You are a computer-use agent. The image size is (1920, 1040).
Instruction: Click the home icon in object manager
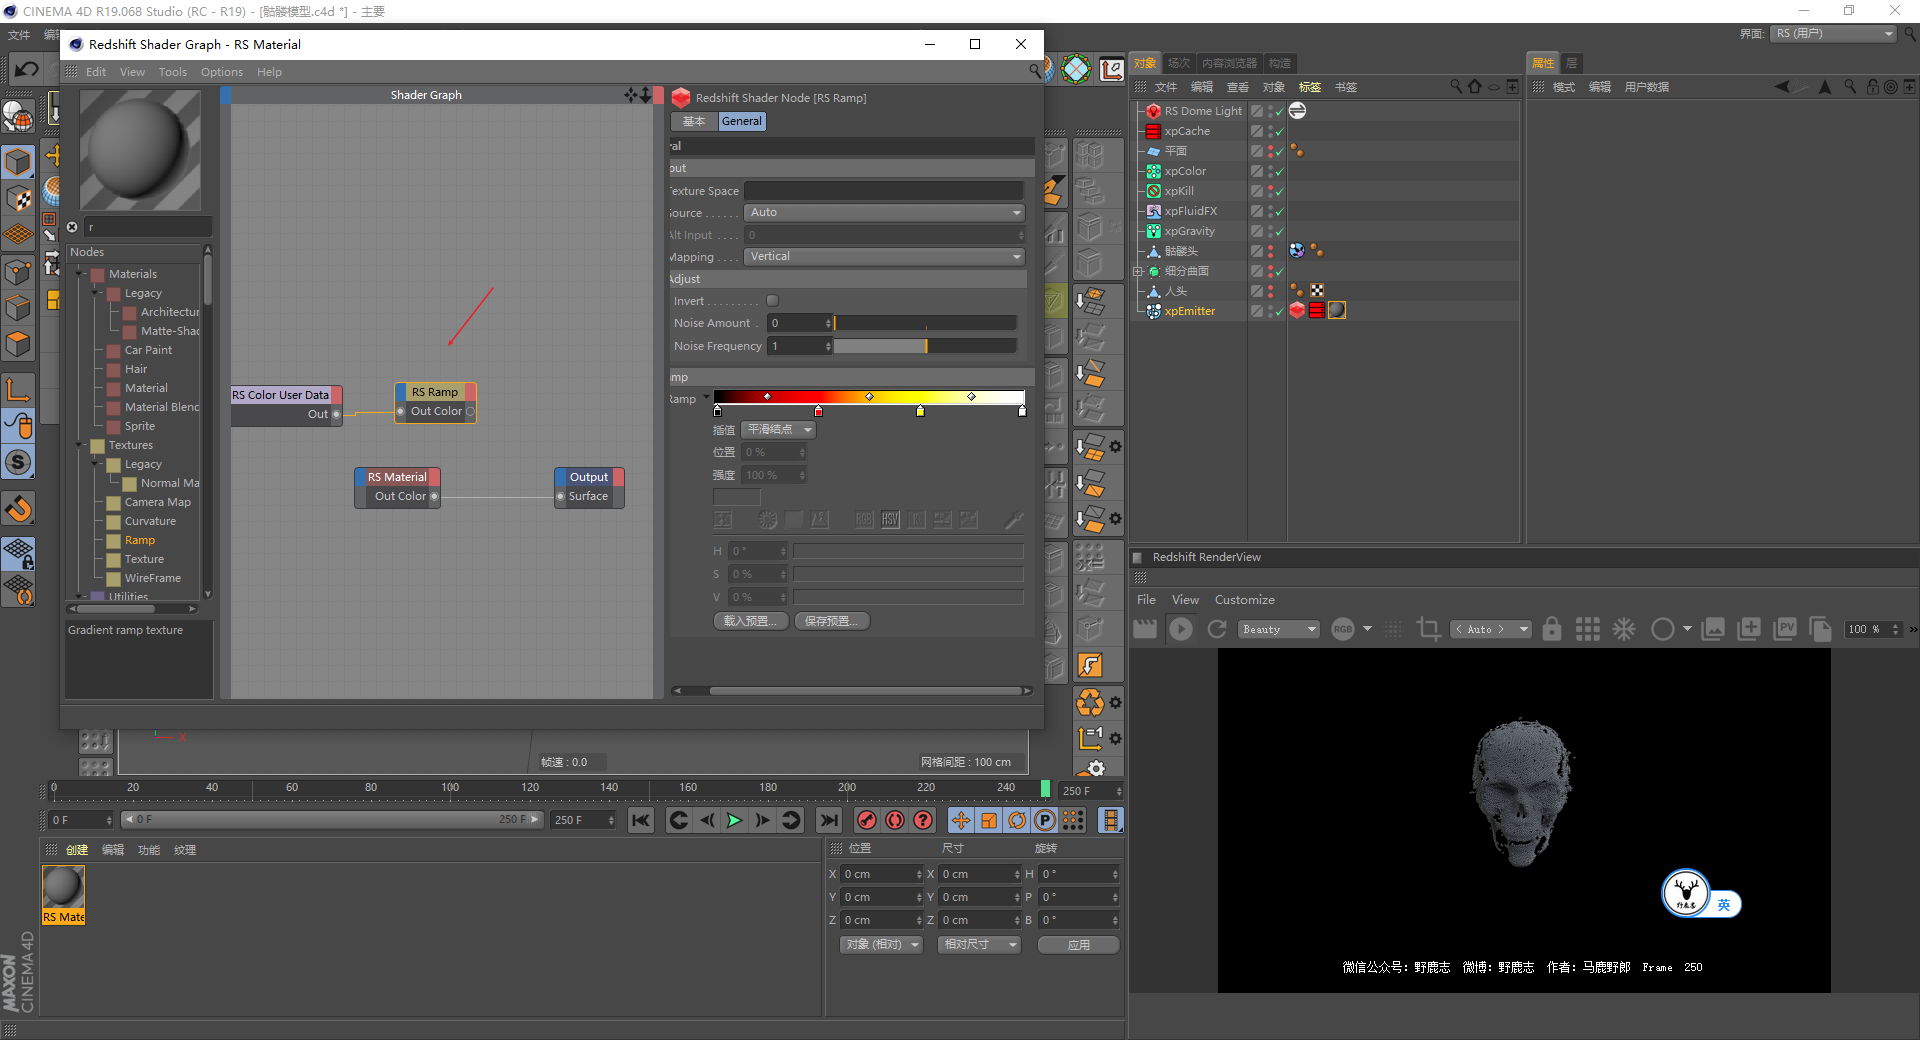[x=1474, y=87]
